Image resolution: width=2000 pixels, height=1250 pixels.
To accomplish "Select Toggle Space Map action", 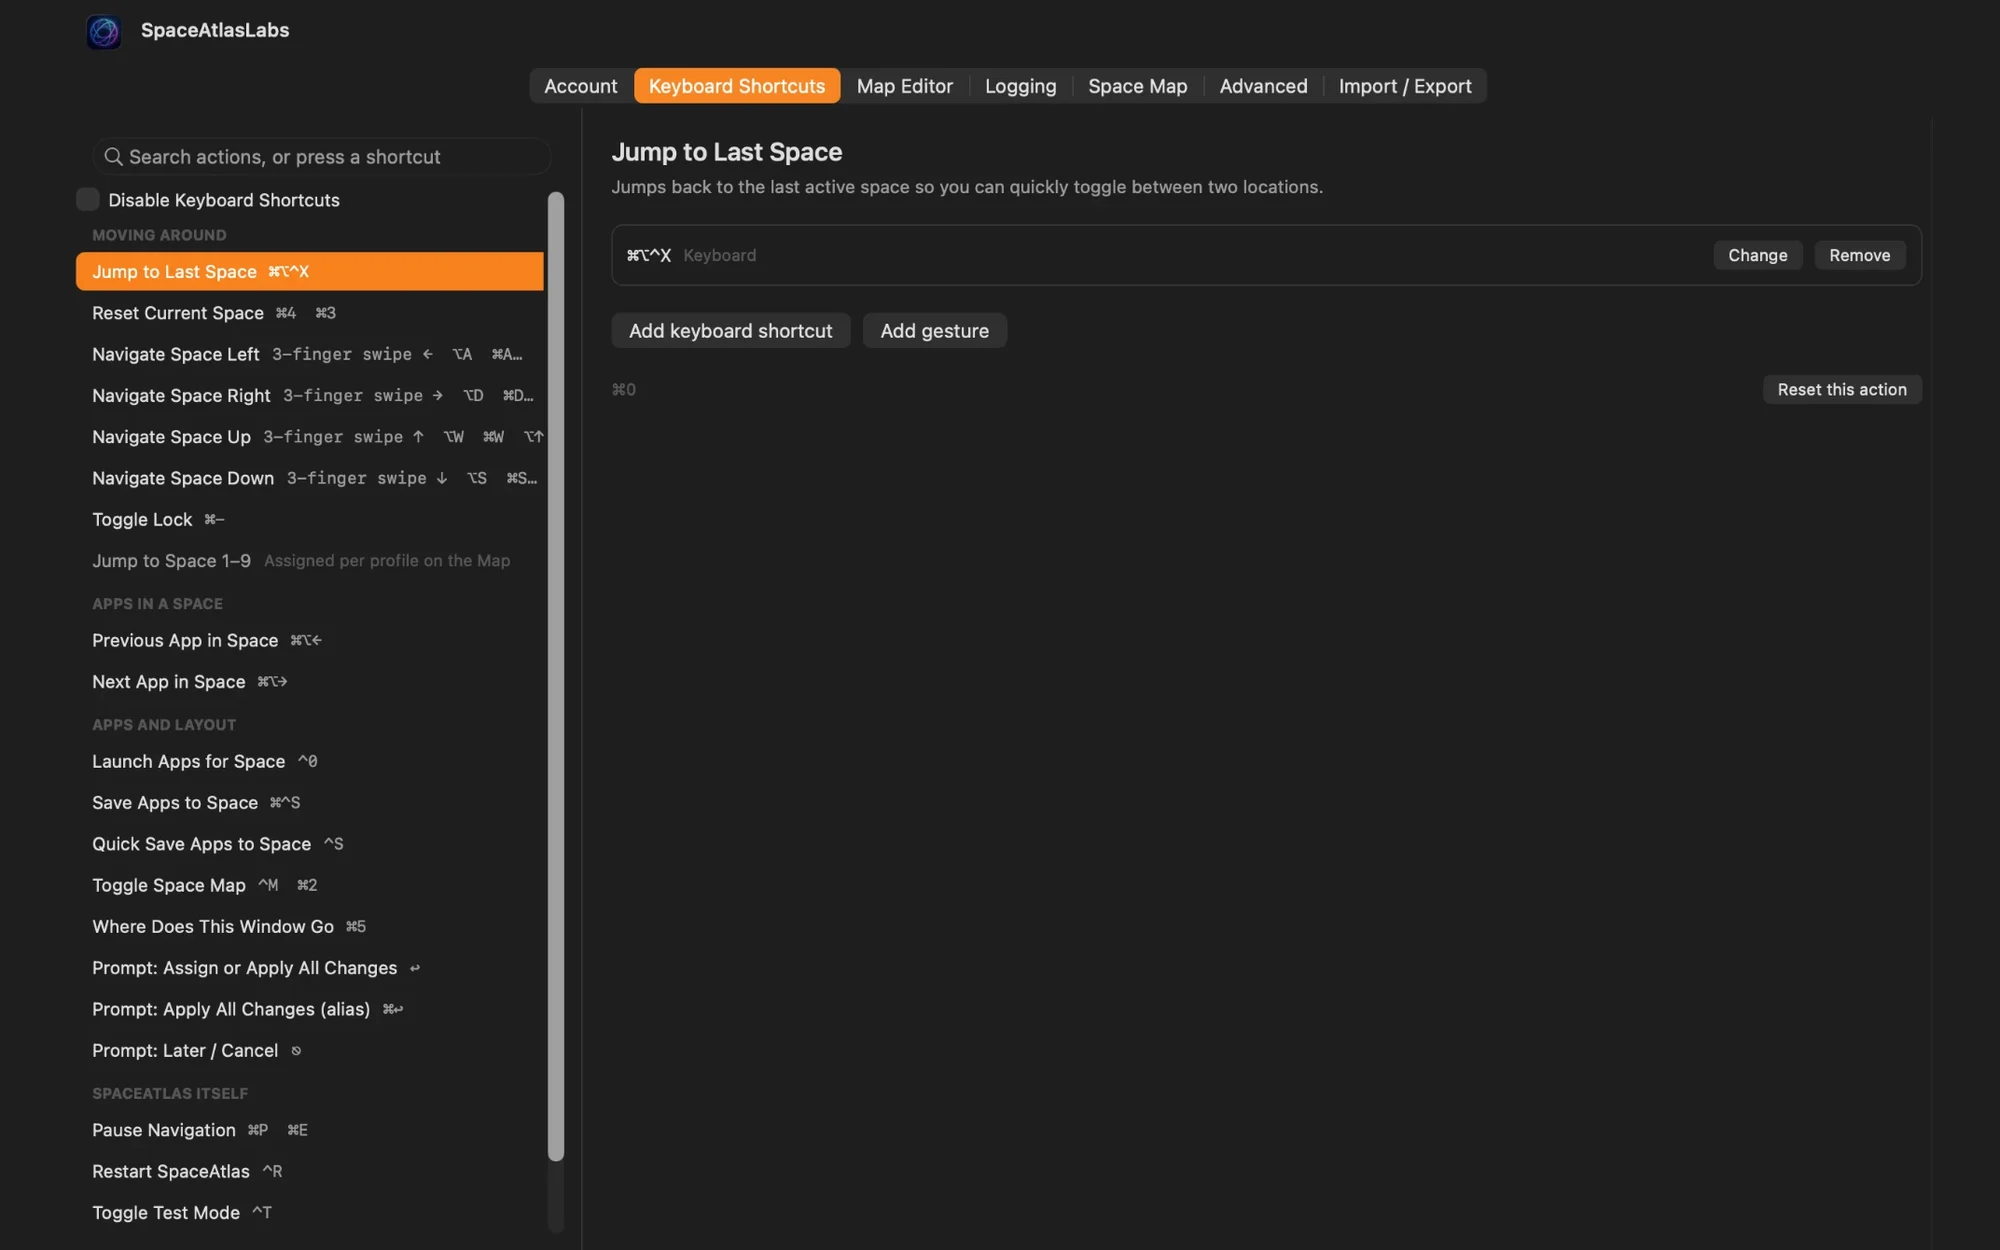I will point(310,885).
